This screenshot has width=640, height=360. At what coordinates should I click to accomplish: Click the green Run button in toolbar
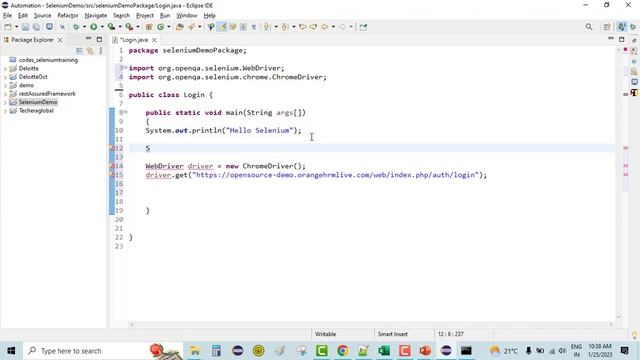(93, 27)
